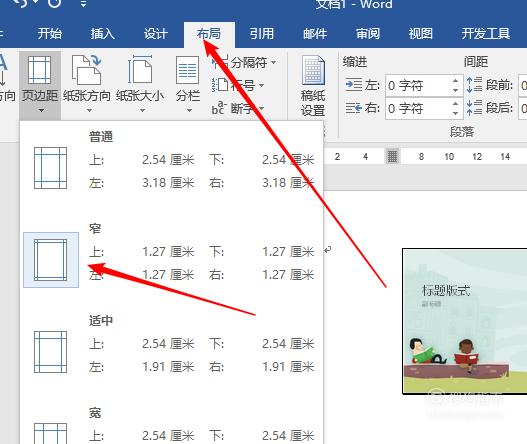Click the 段落 group label
The image size is (527, 444).
pyautogui.click(x=462, y=132)
